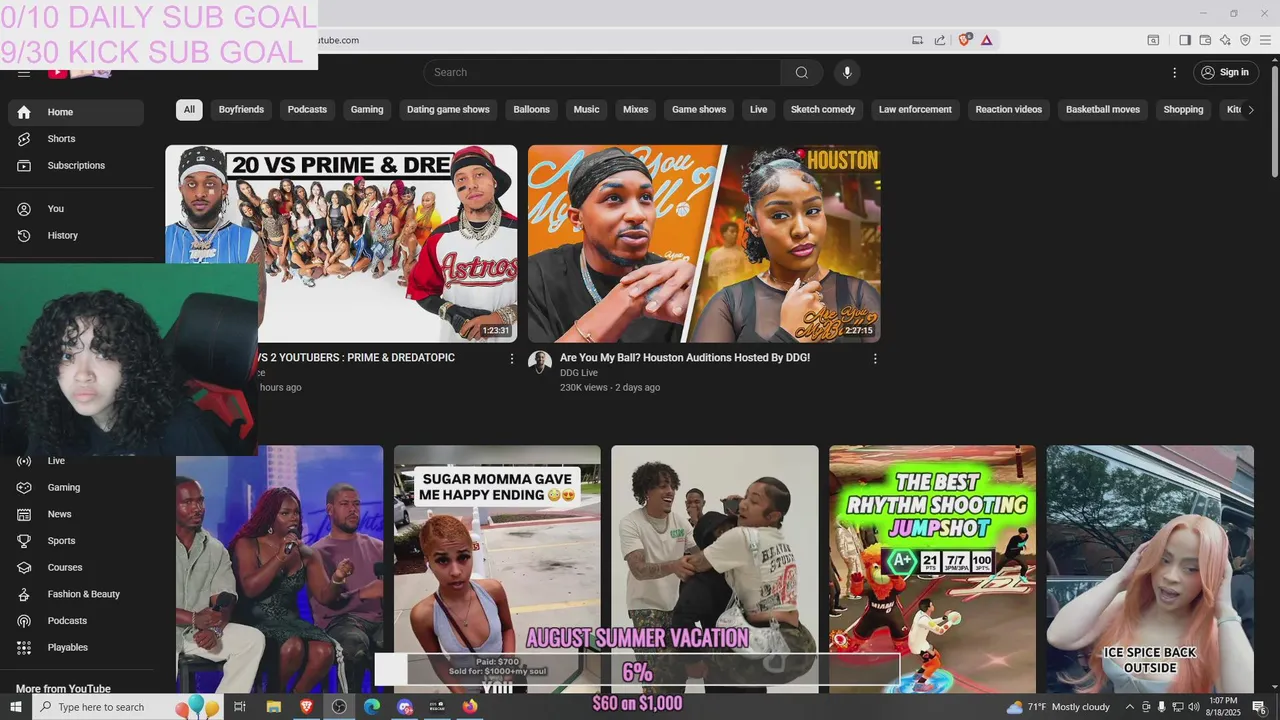Open the weather widget showing 71°F
The height and width of the screenshot is (720, 1280).
pos(1058,707)
